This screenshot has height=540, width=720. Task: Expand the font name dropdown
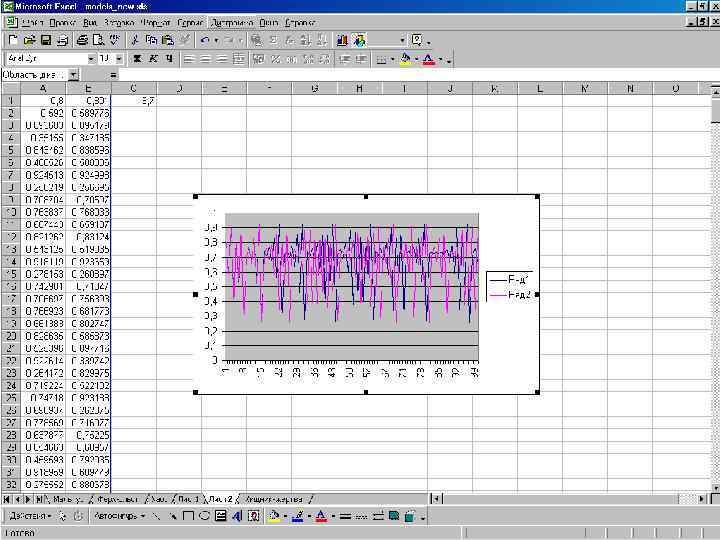click(x=92, y=59)
